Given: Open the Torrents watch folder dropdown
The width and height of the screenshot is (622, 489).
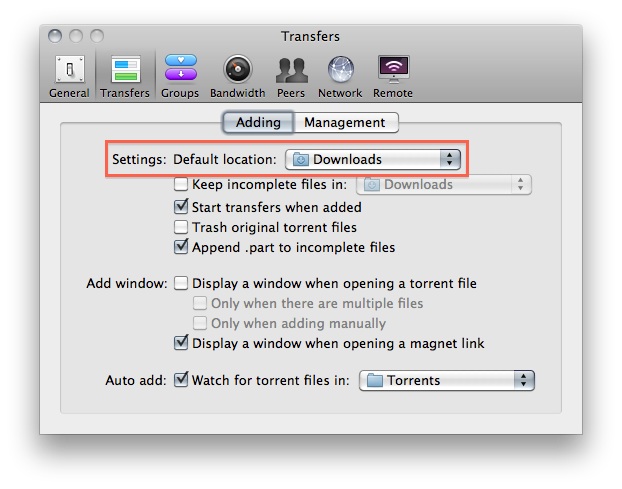Looking at the screenshot, I should (447, 380).
